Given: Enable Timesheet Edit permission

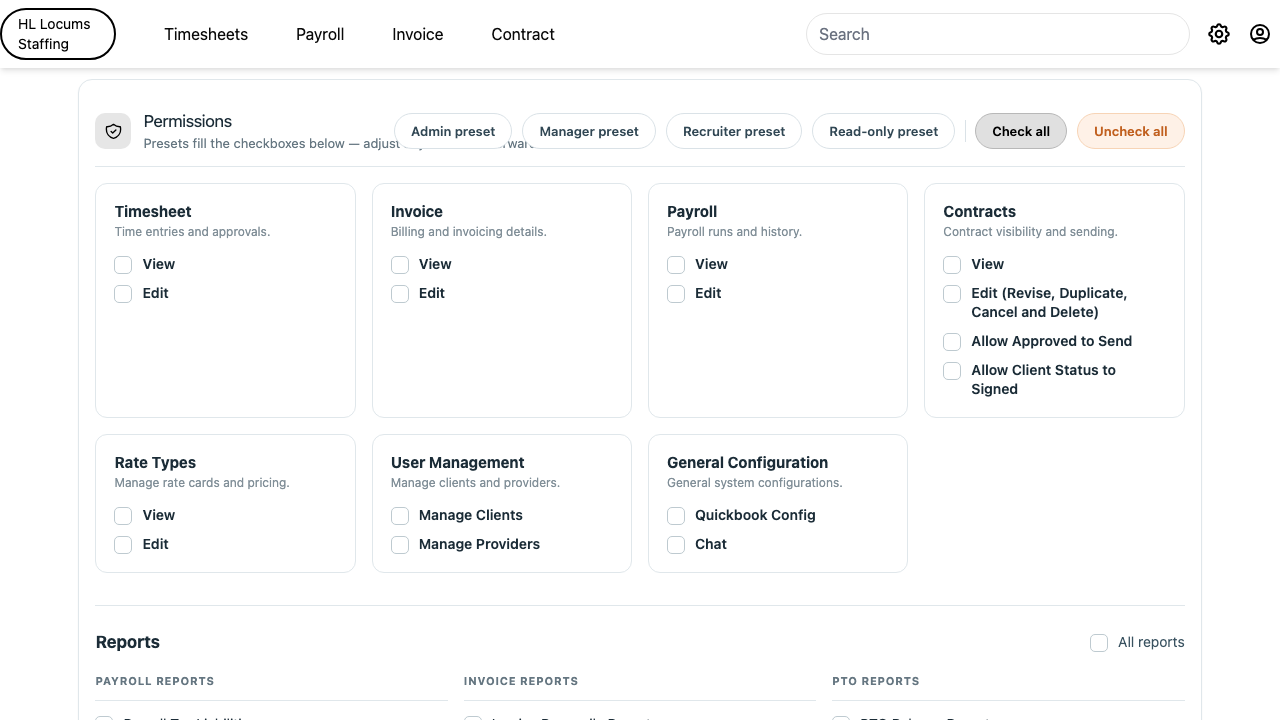Looking at the screenshot, I should coord(123,294).
